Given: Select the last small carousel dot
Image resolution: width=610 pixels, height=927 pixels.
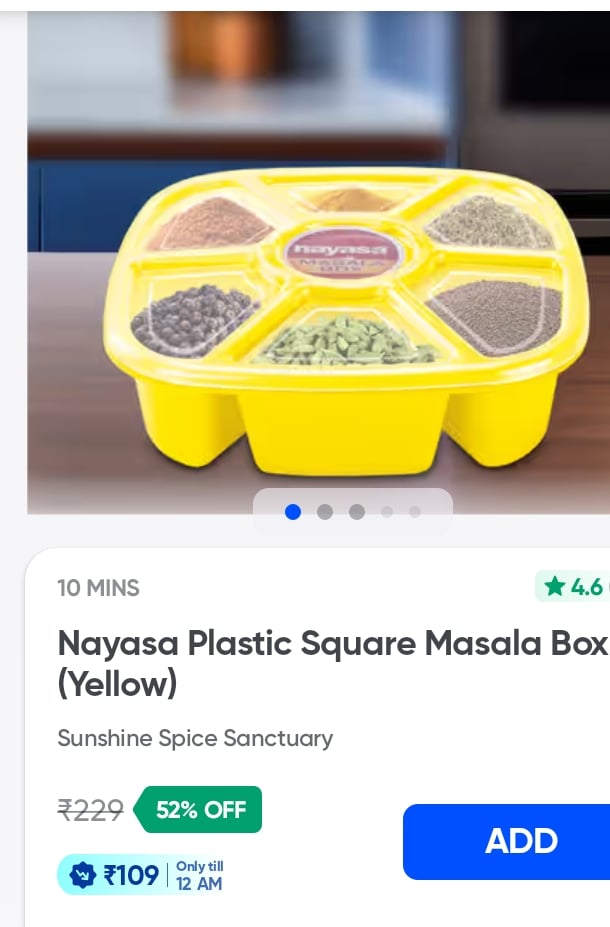Looking at the screenshot, I should coord(415,512).
